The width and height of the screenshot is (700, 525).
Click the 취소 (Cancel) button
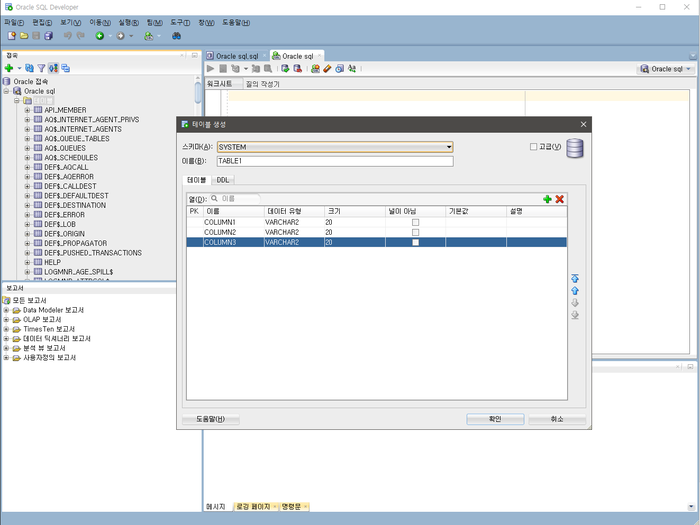point(557,419)
